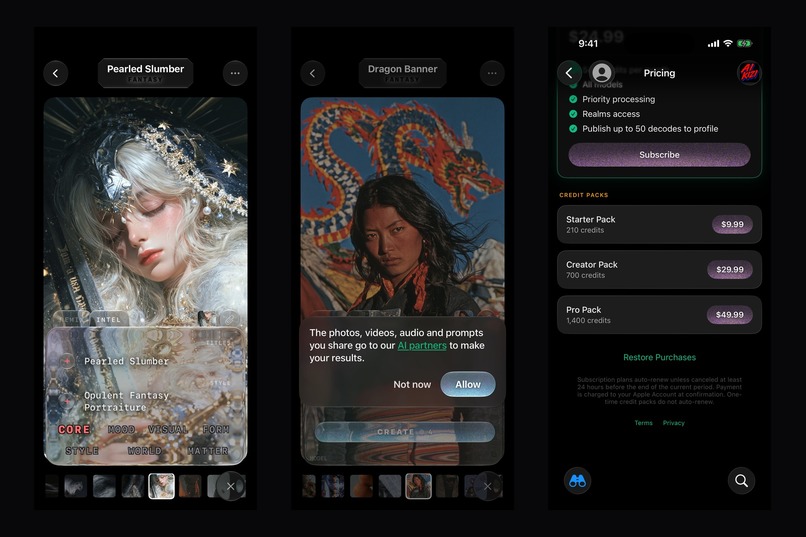Screen dimensions: 806x537
Task: Choose Not now in the permission dialog
Action: click(x=412, y=384)
